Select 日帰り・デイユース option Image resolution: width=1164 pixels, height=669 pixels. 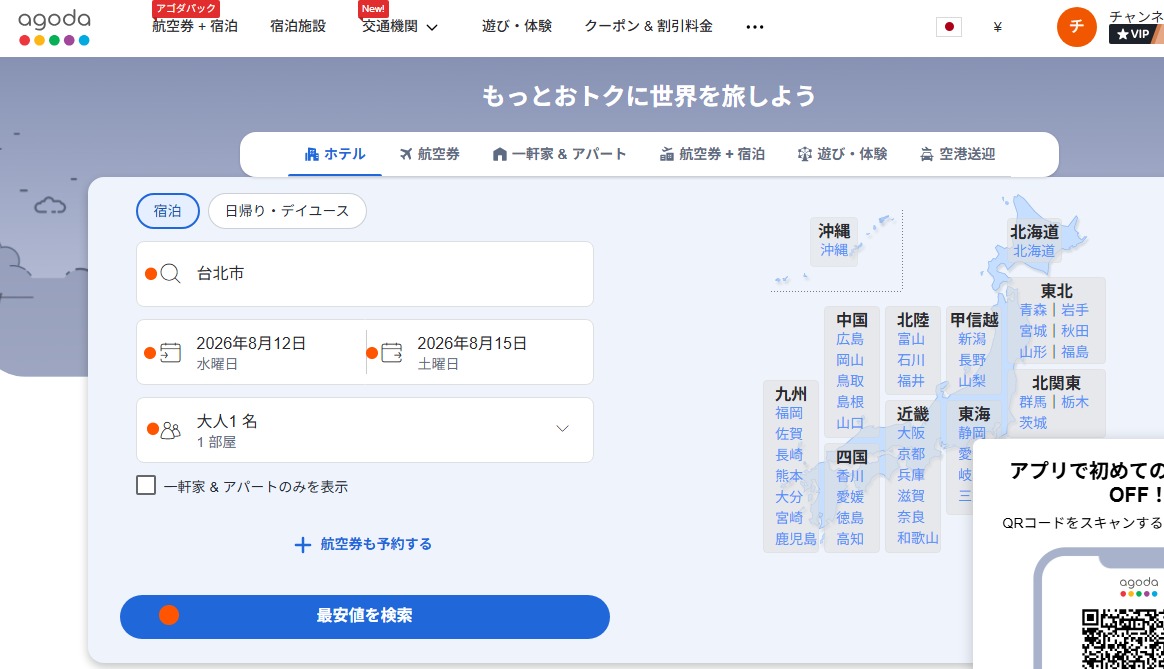tap(287, 211)
